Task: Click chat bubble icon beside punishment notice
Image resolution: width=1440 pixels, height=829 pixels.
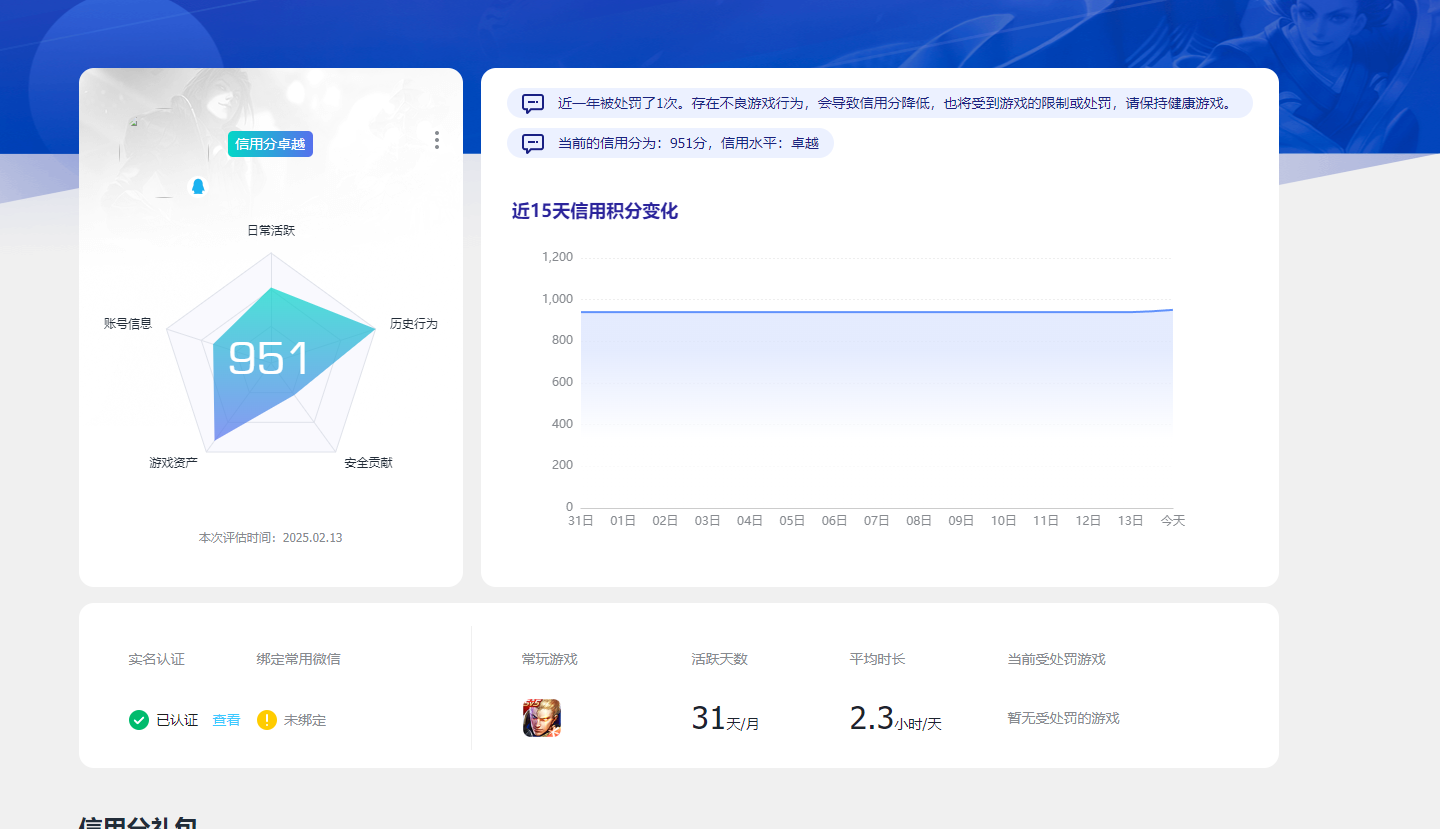Action: tap(534, 103)
